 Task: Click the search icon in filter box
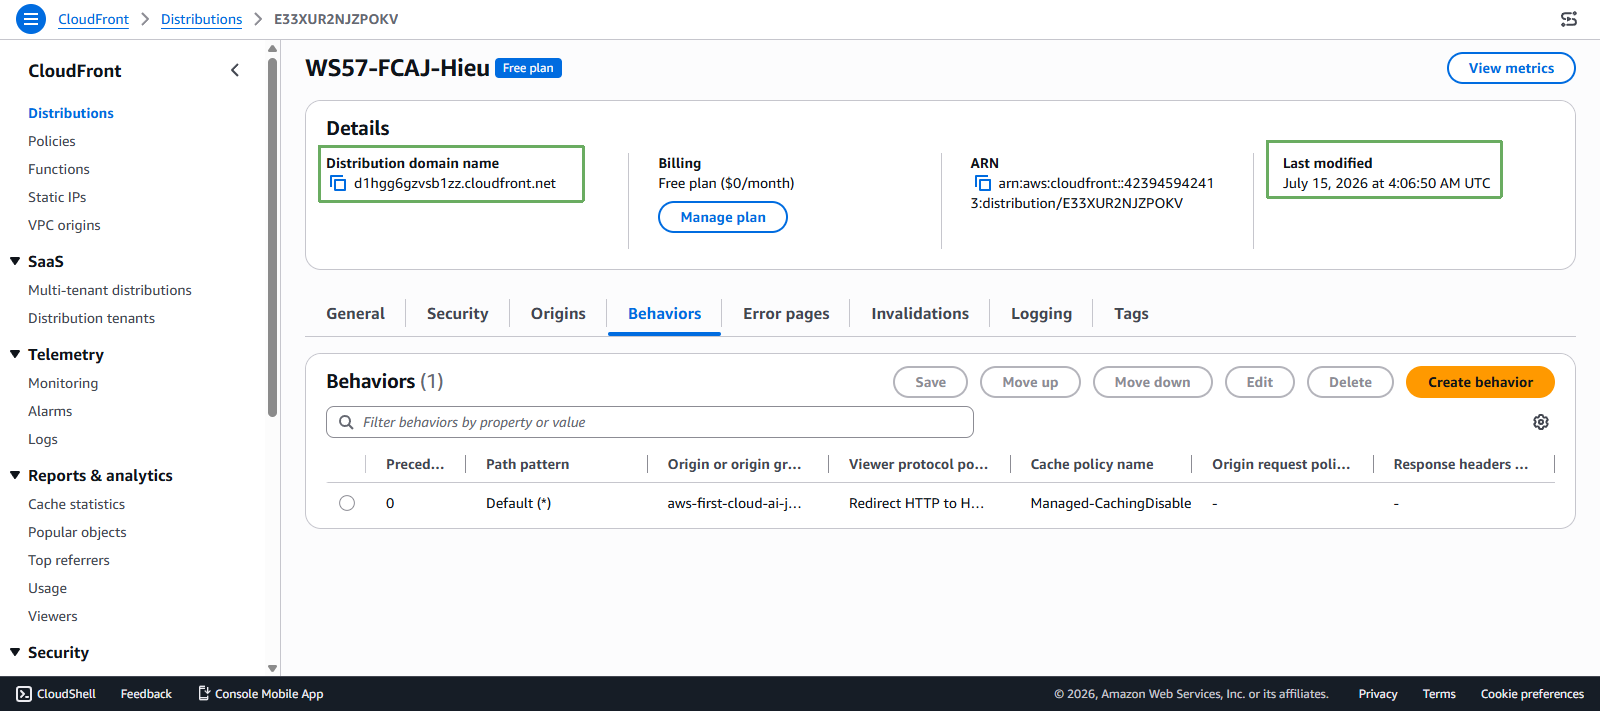click(346, 422)
